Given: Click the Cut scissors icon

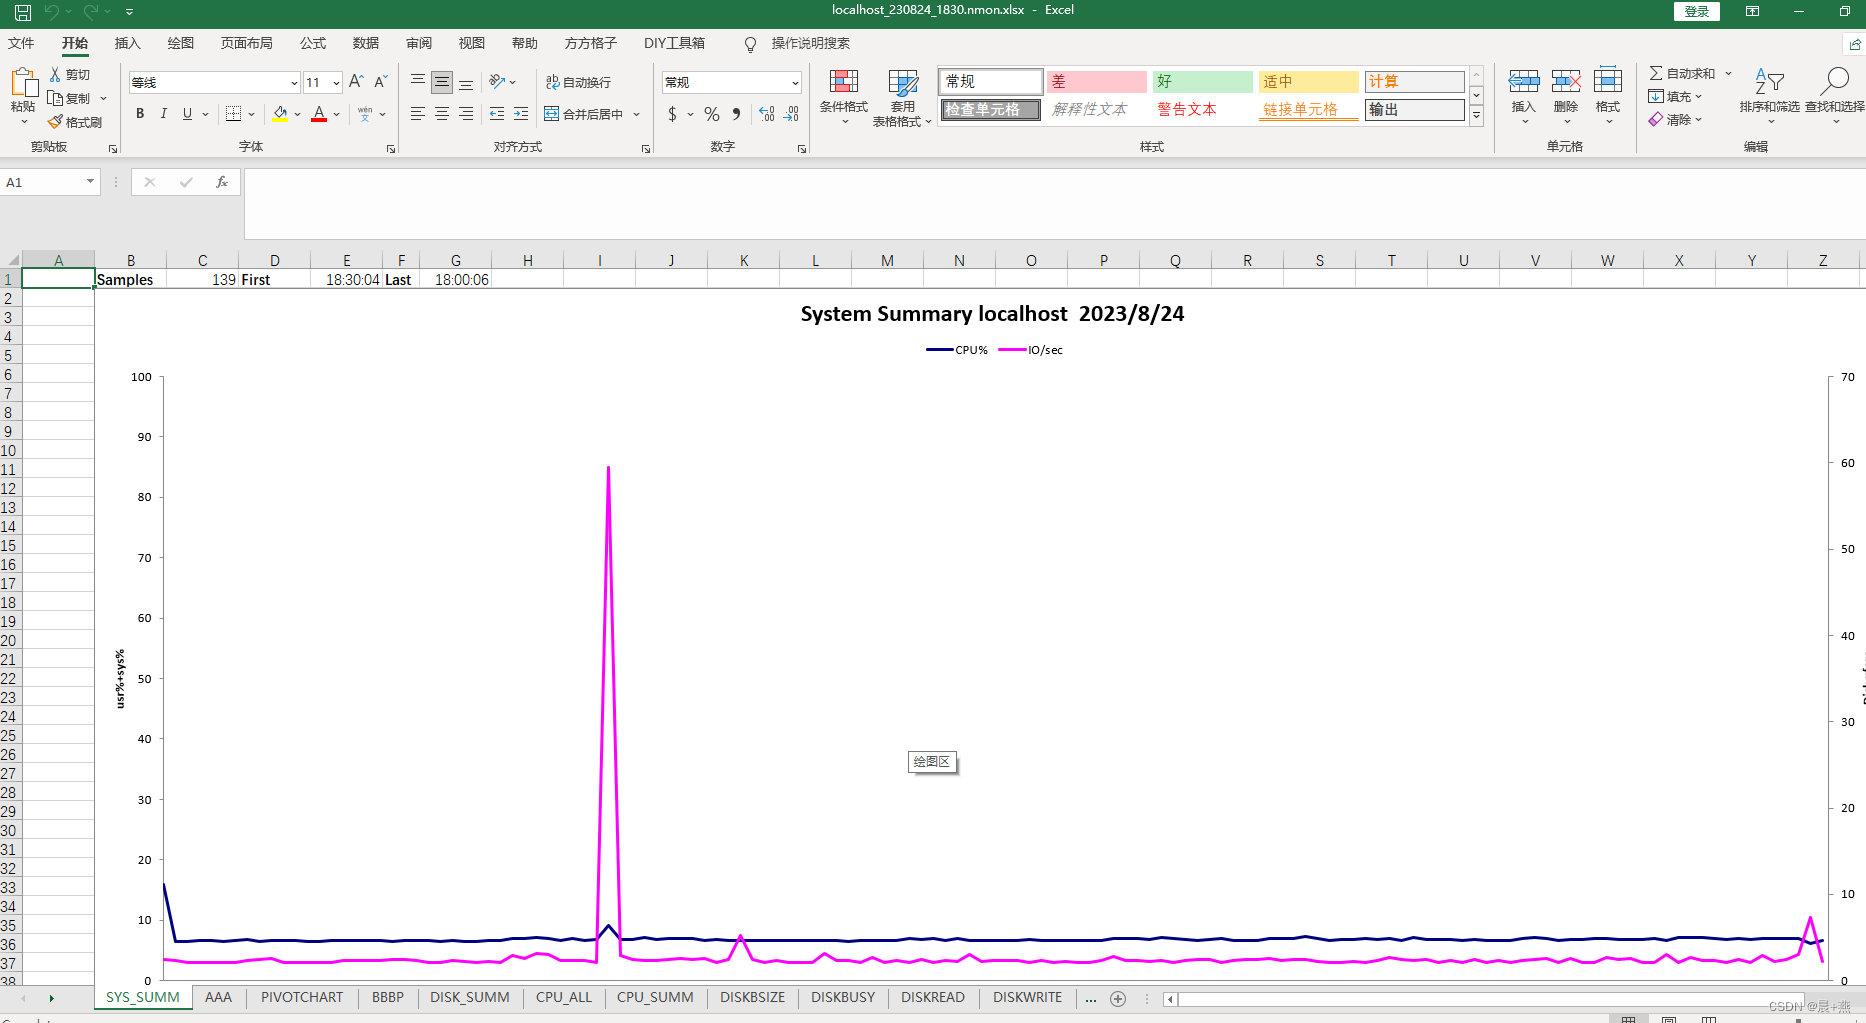Looking at the screenshot, I should pyautogui.click(x=56, y=75).
